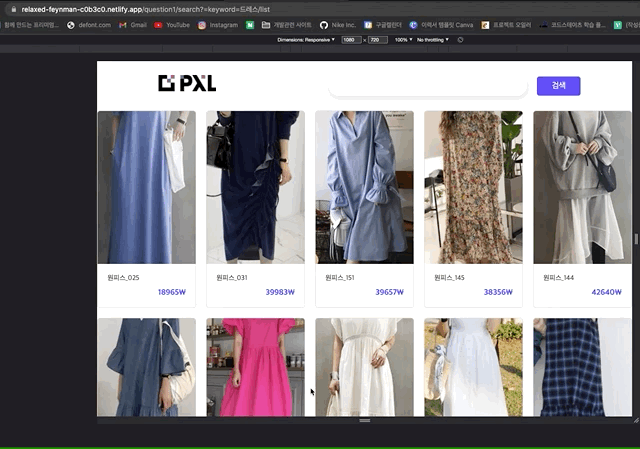Open the 100% zoom dropdown
The height and width of the screenshot is (449, 640).
[402, 39]
